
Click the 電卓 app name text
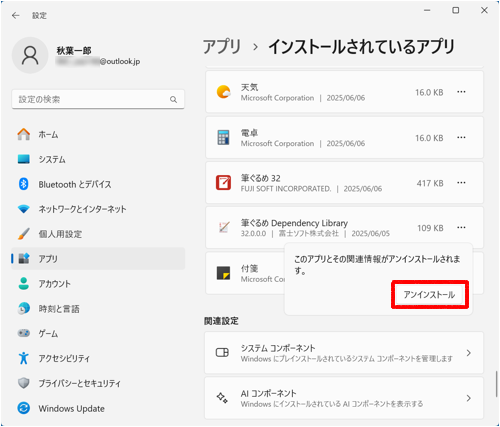coord(249,133)
